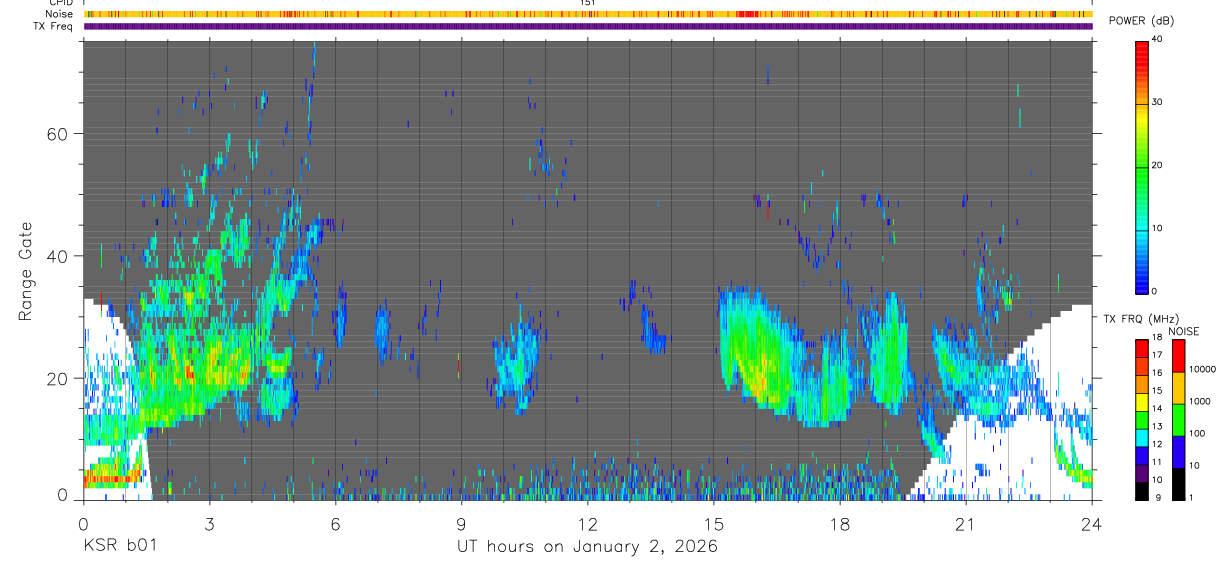Click the 21 hour tick on time axis
Viewport: 1228px width, 567px height.
click(966, 524)
